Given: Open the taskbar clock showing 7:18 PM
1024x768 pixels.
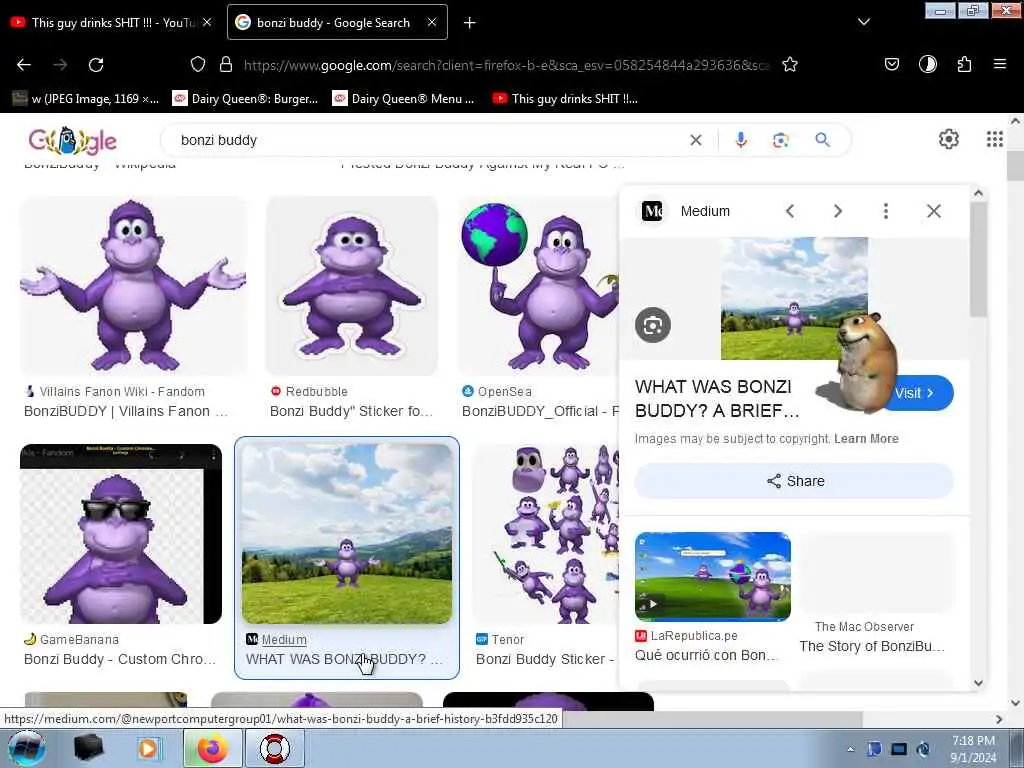Looking at the screenshot, I should [x=973, y=749].
